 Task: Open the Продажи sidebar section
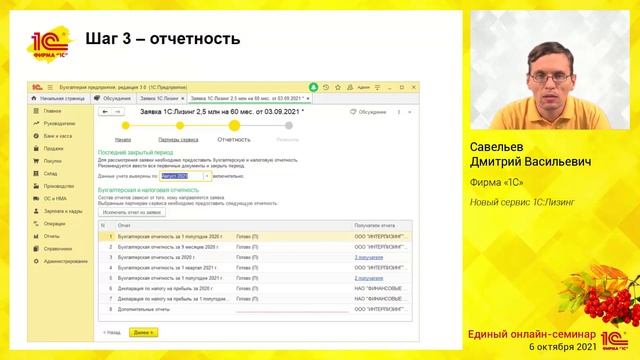[53, 149]
